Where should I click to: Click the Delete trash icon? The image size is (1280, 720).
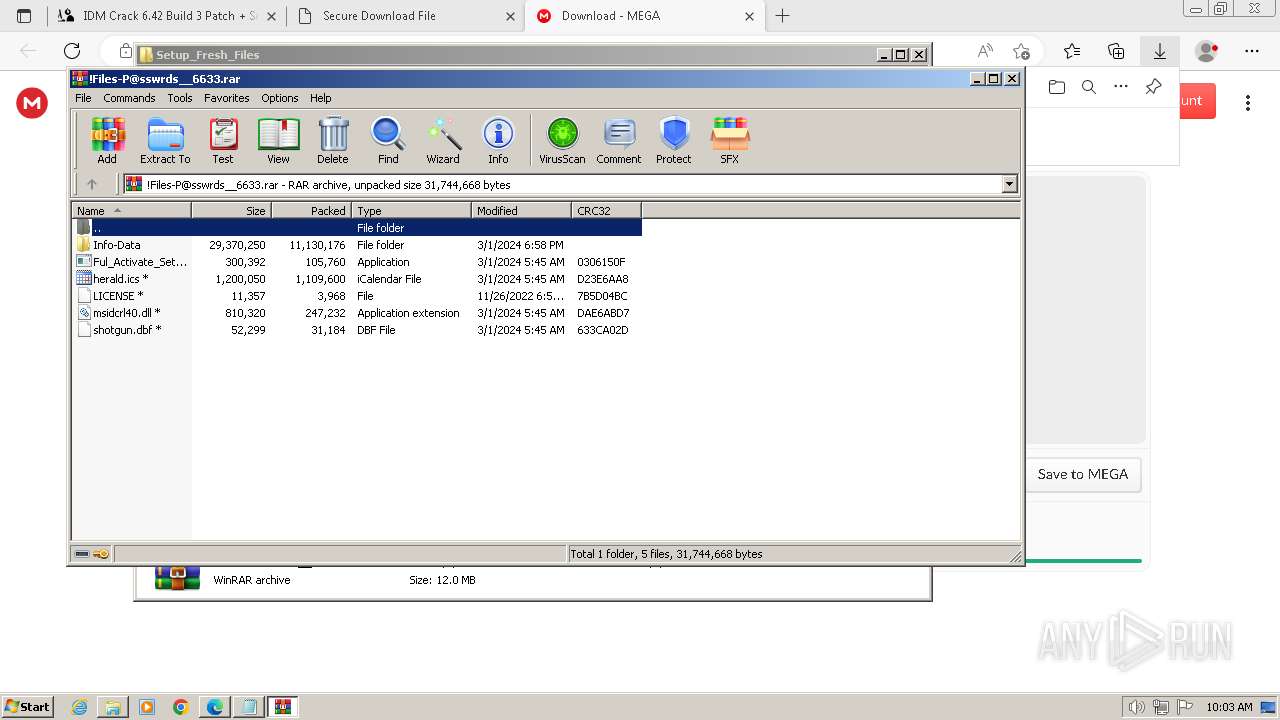tap(333, 140)
